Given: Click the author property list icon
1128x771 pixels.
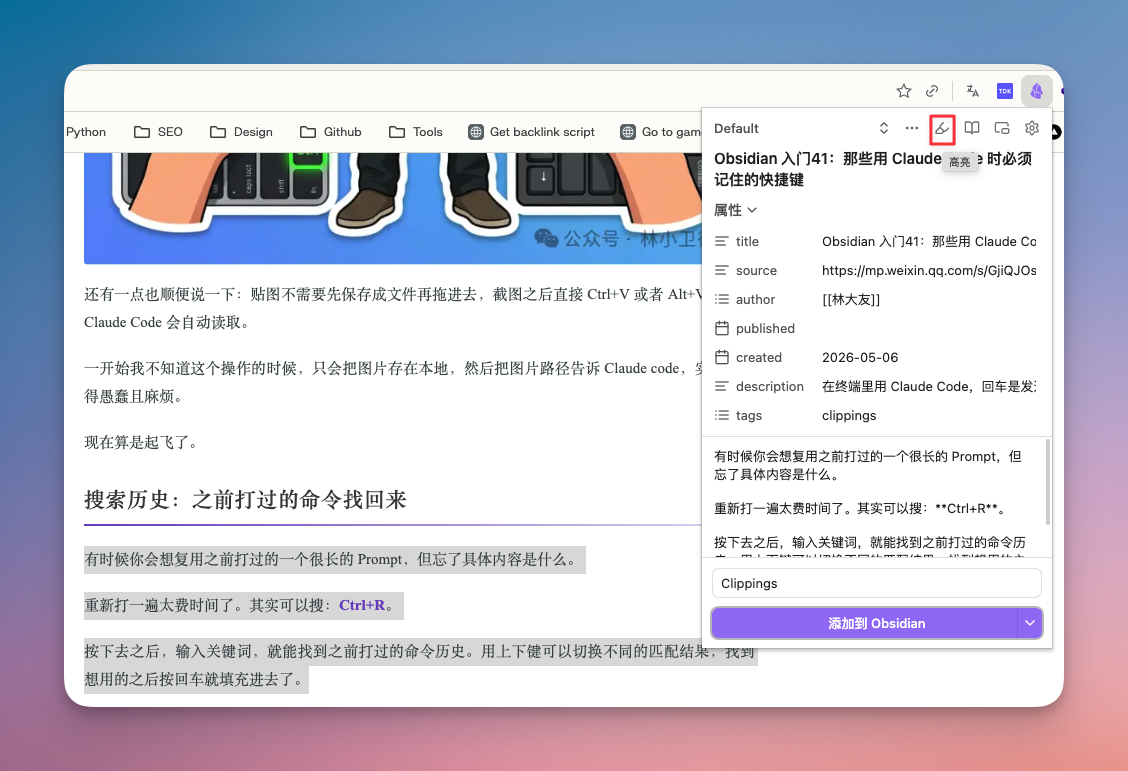Looking at the screenshot, I should [x=722, y=299].
